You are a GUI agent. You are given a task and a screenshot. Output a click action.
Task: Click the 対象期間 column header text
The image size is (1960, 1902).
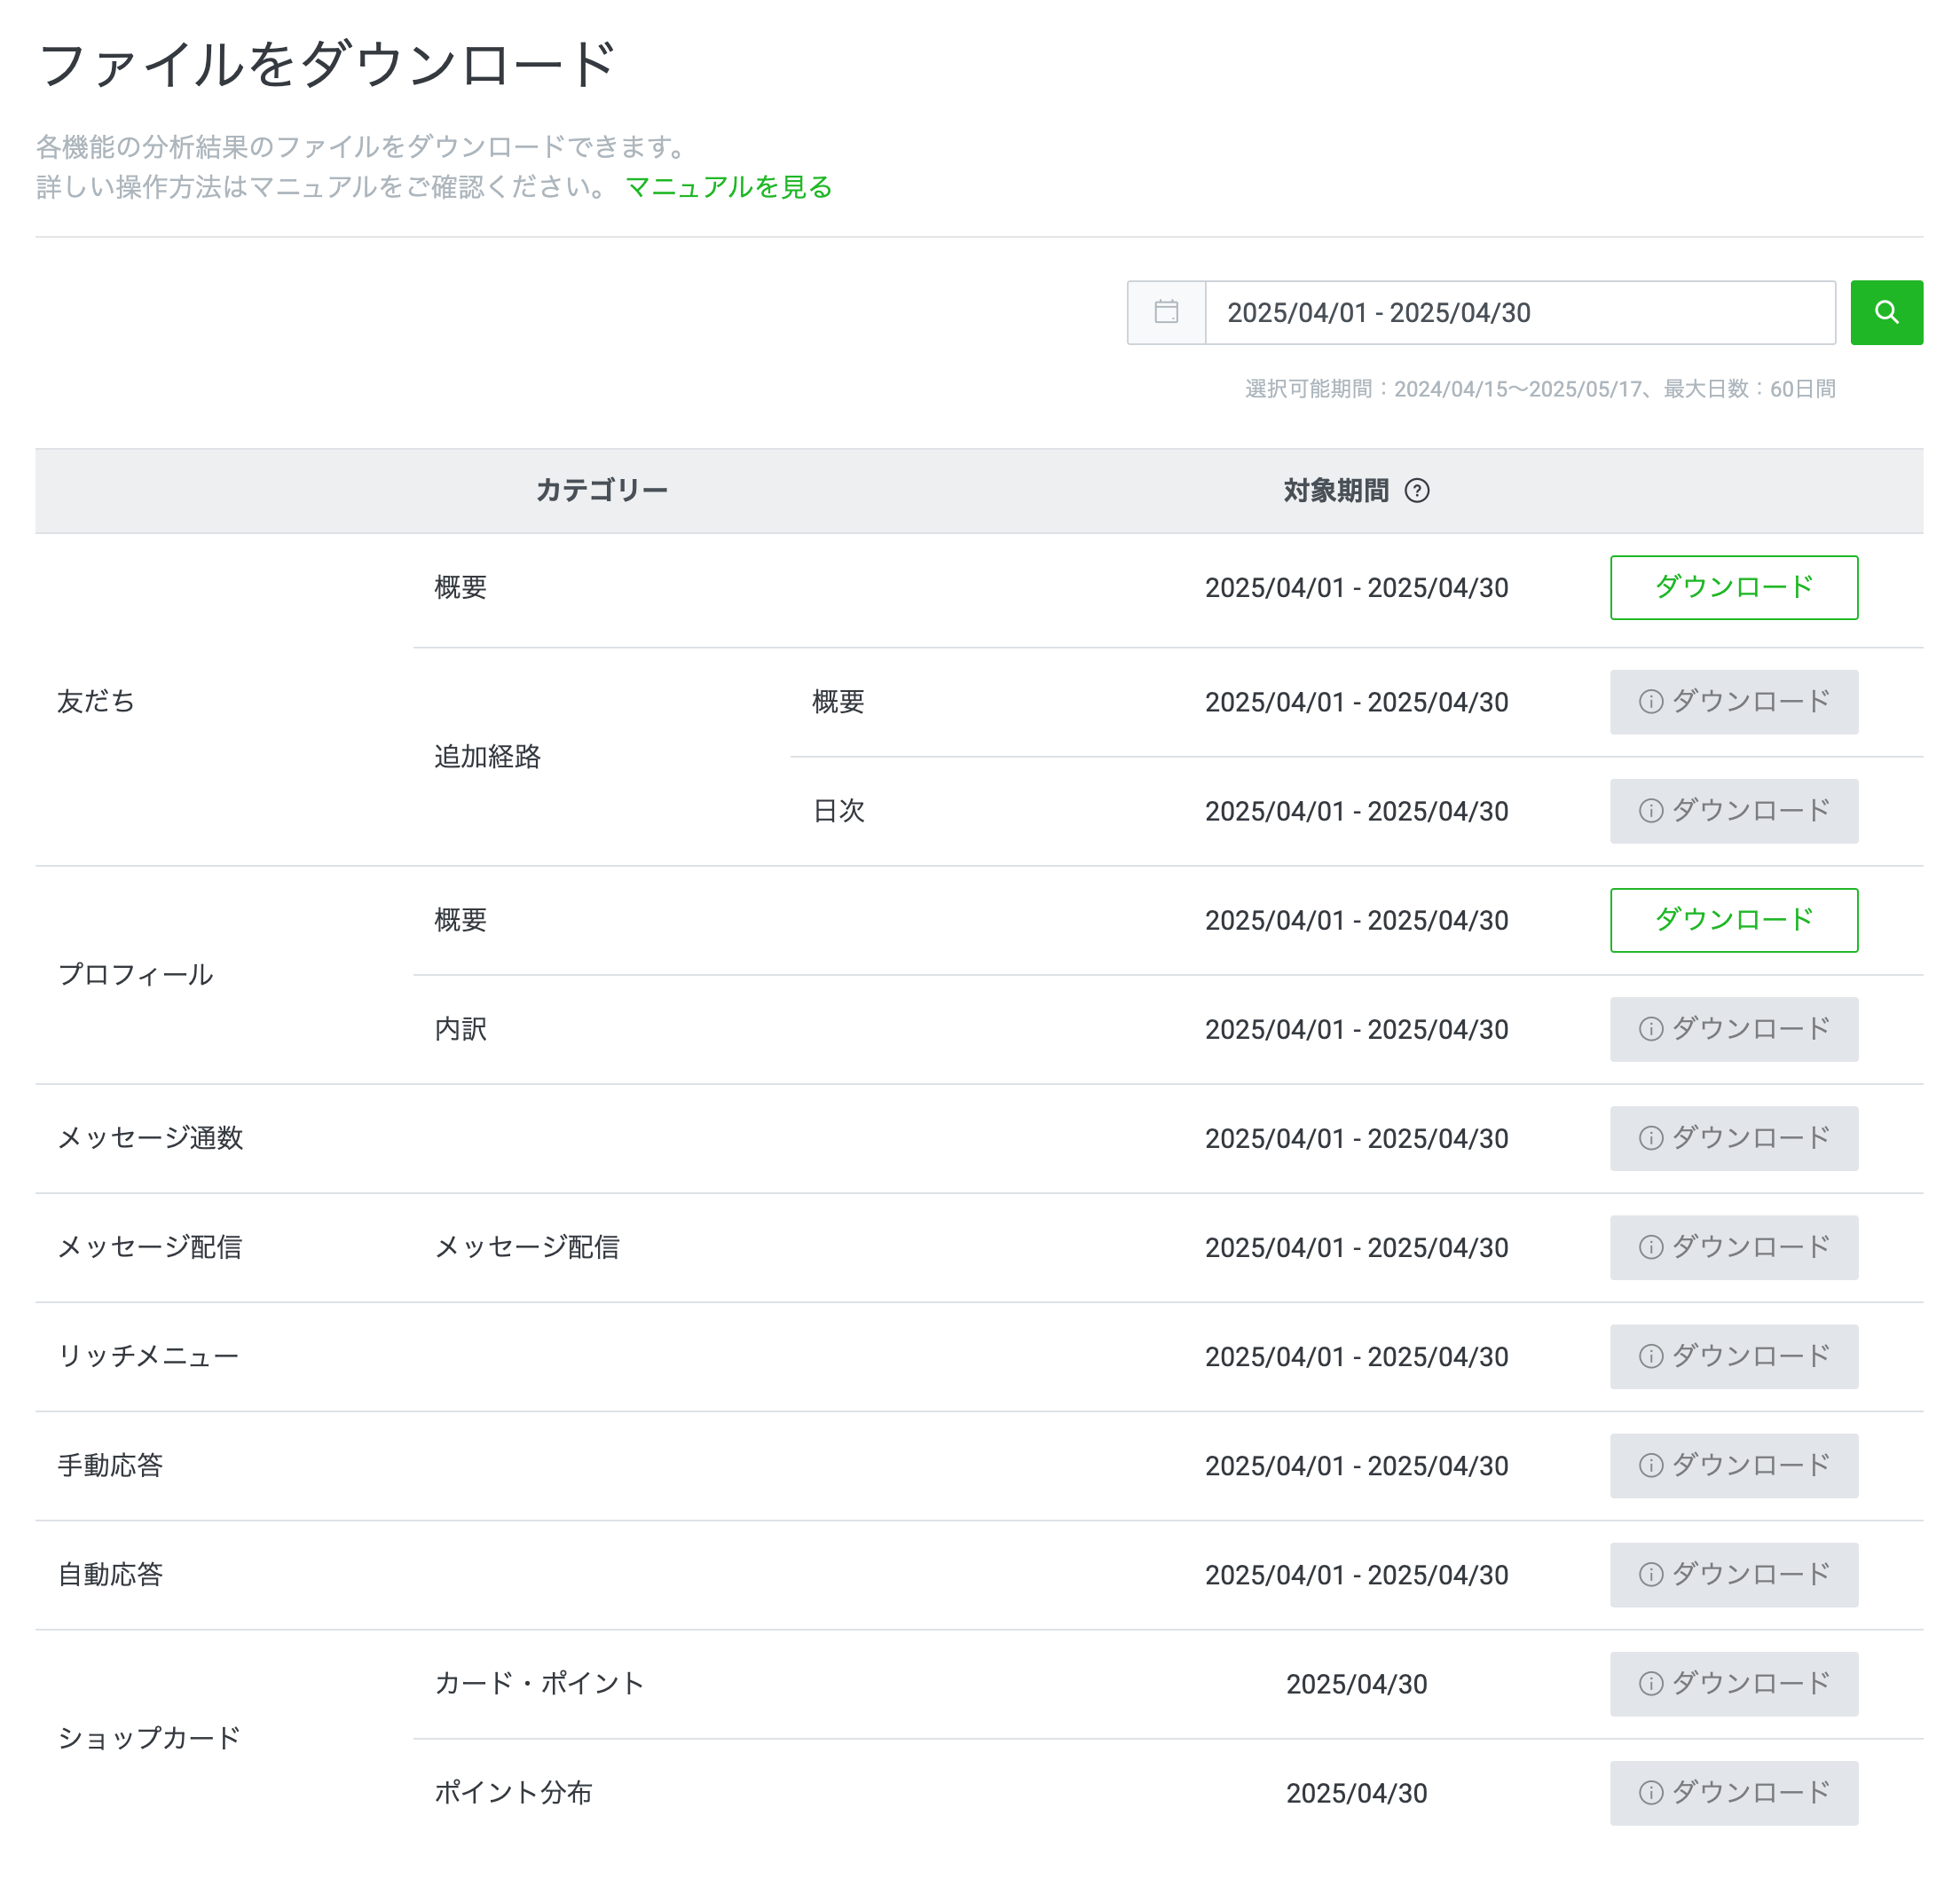[1335, 490]
